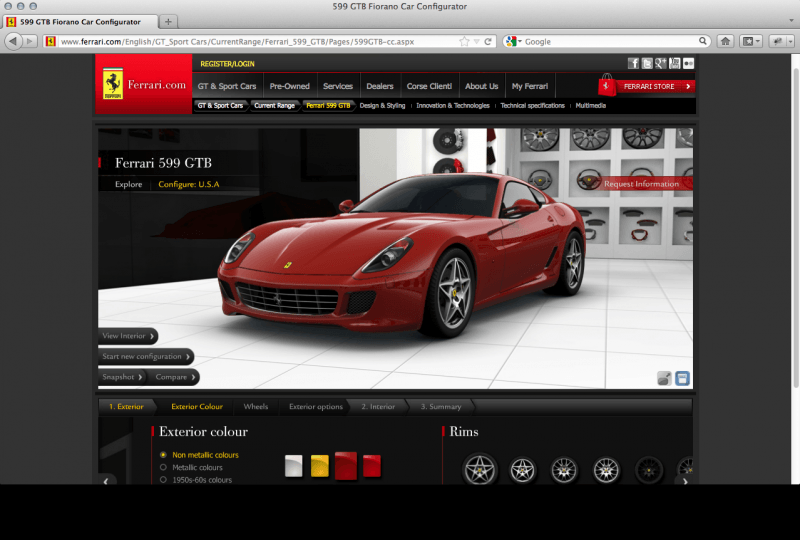Open the Services menu
This screenshot has height=540, width=800.
click(338, 86)
